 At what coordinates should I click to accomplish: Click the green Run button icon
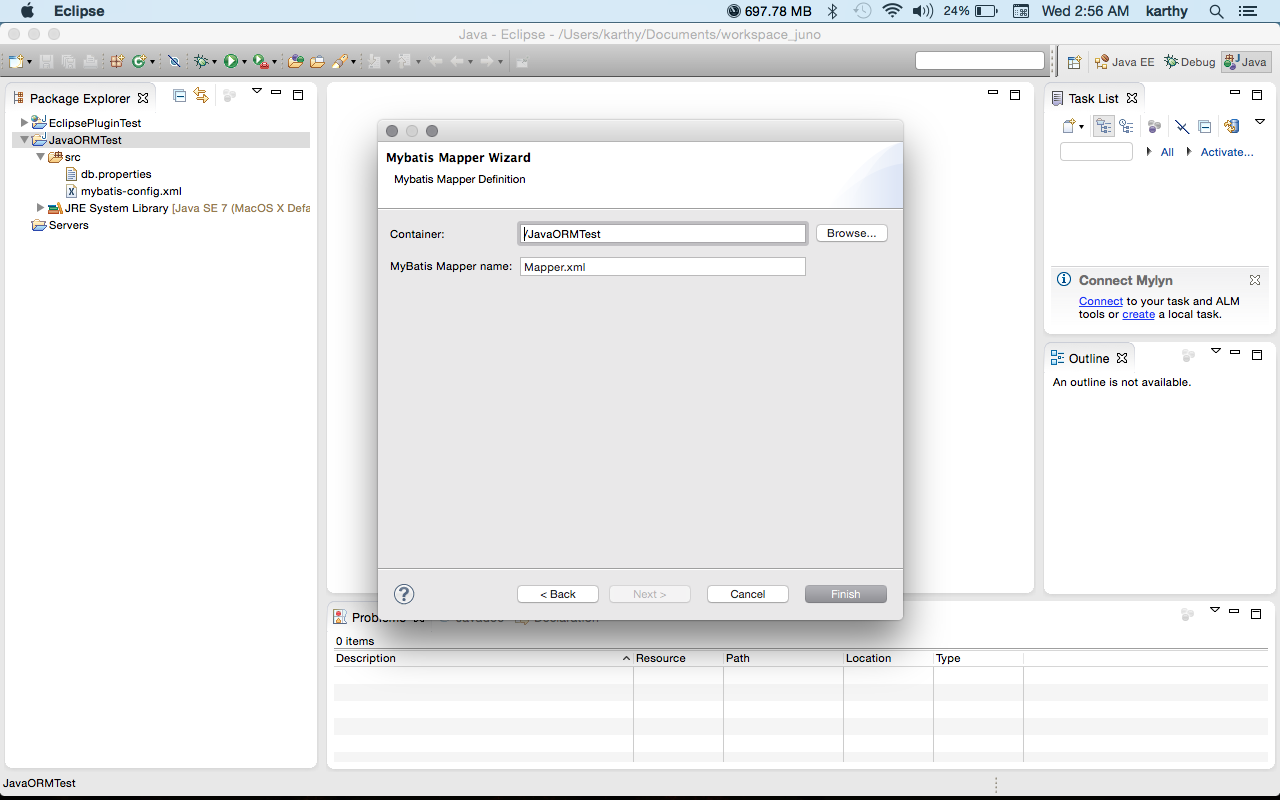[x=231, y=61]
